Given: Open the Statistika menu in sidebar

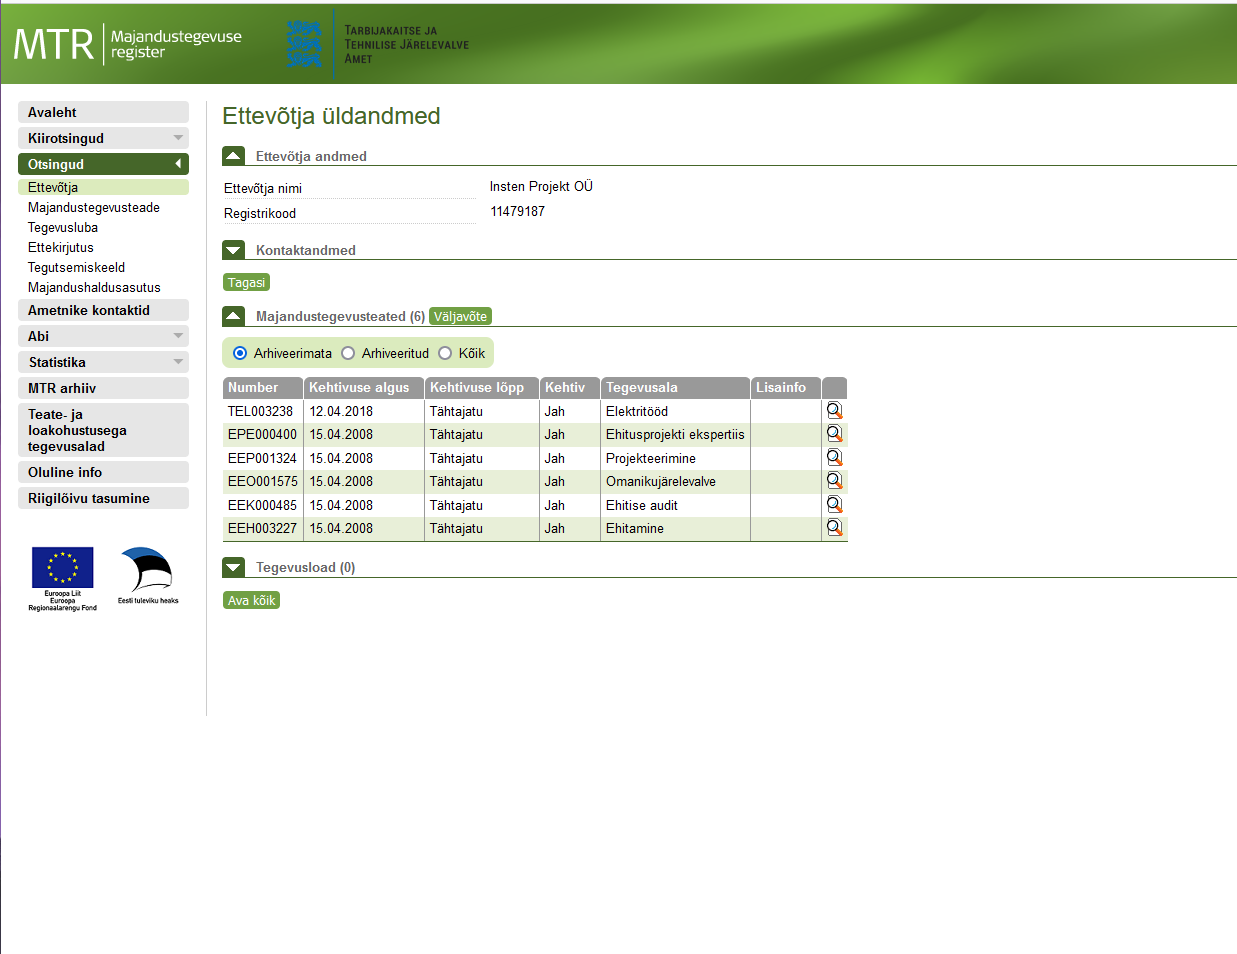Looking at the screenshot, I should click(103, 362).
